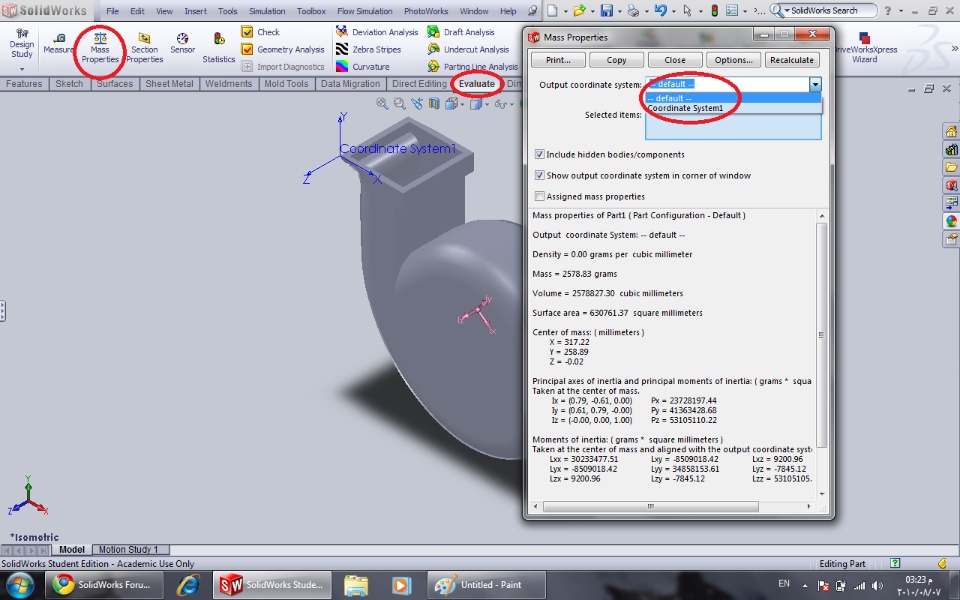Toggle Geometry Analysis checkbox
This screenshot has width=960, height=600.
pyautogui.click(x=247, y=49)
